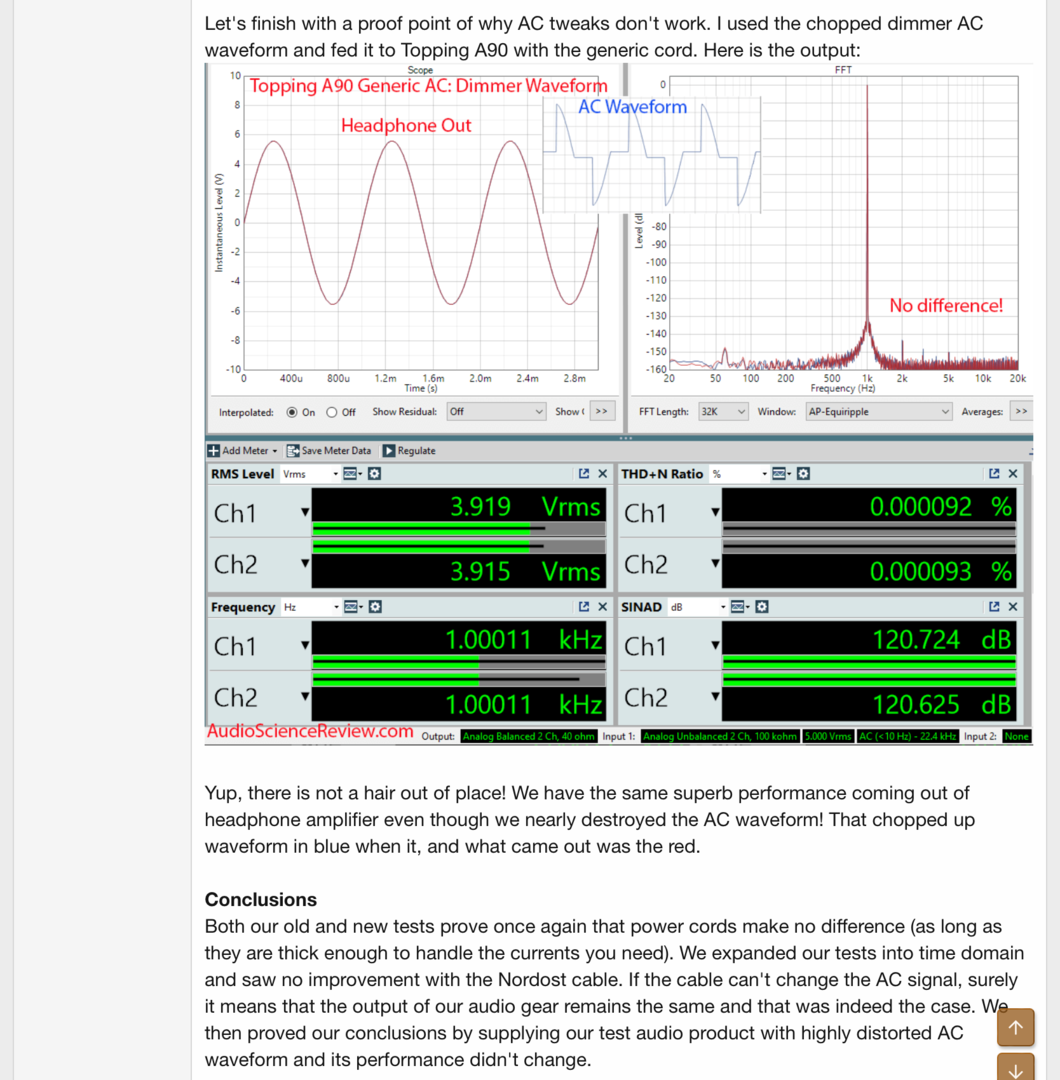1060x1080 pixels.
Task: Expand SINAD Ch1 channel arrow
Action: [715, 645]
